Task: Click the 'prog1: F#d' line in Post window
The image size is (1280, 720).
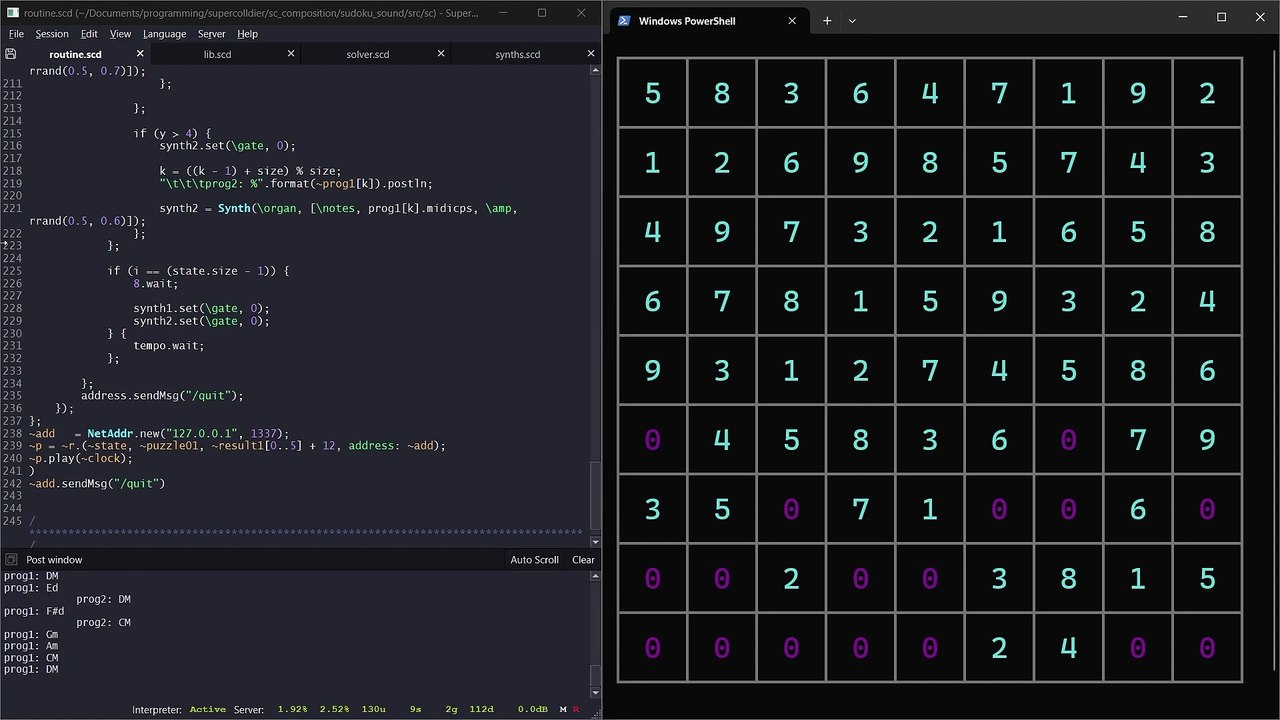Action: (x=34, y=611)
